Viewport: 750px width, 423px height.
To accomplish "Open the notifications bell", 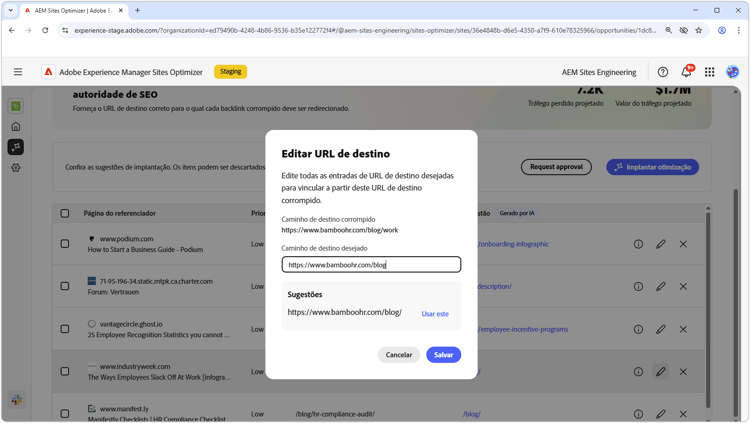I will [x=686, y=71].
